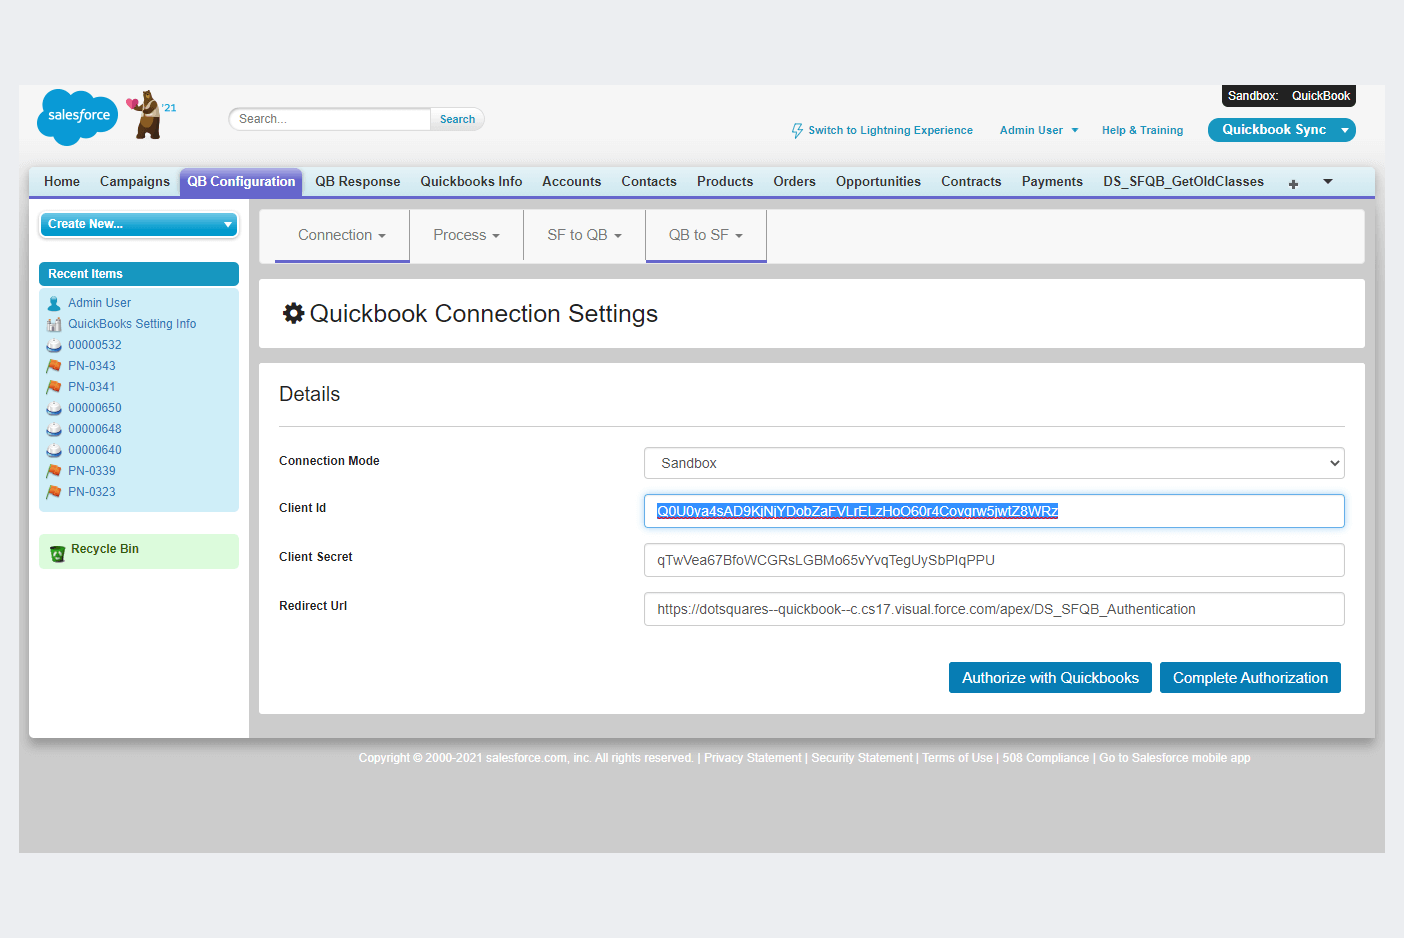Open the SF to QB menu

584,235
